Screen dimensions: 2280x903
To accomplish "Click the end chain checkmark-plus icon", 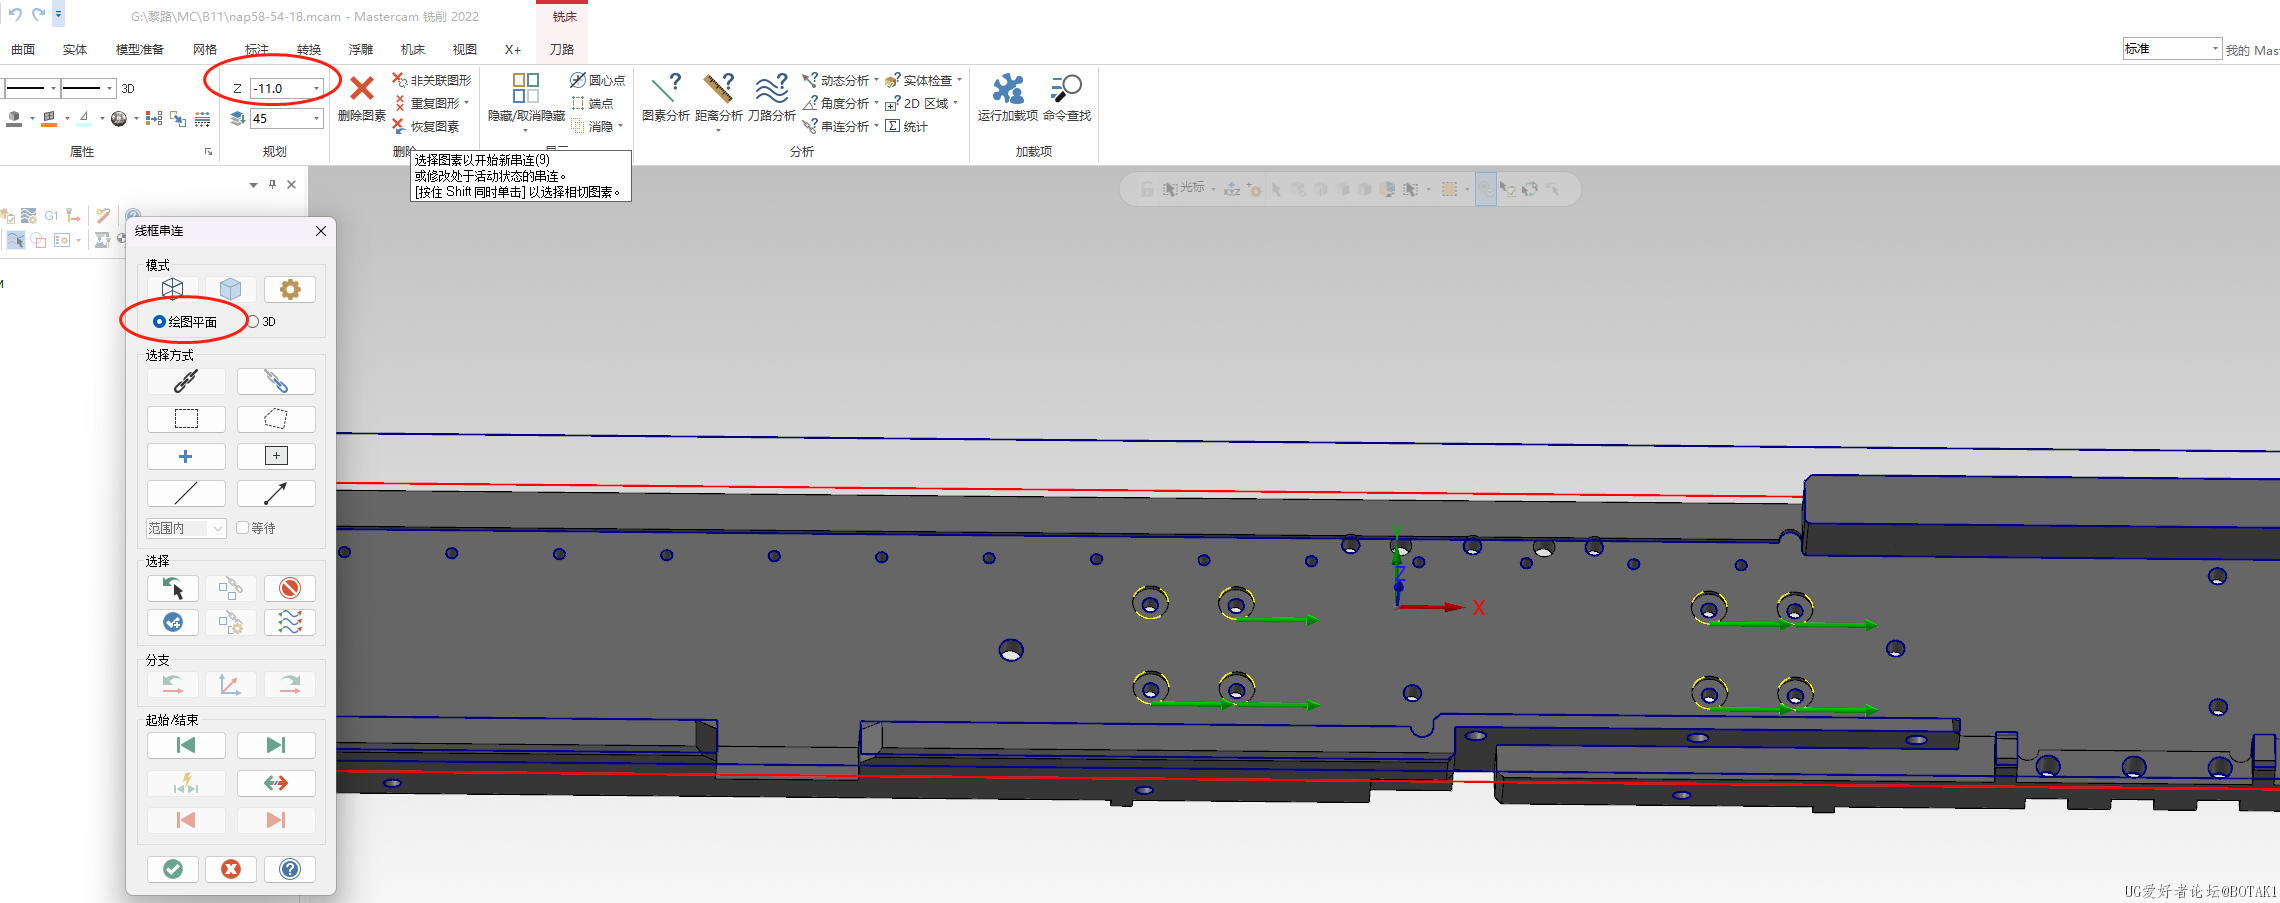I will tap(172, 622).
